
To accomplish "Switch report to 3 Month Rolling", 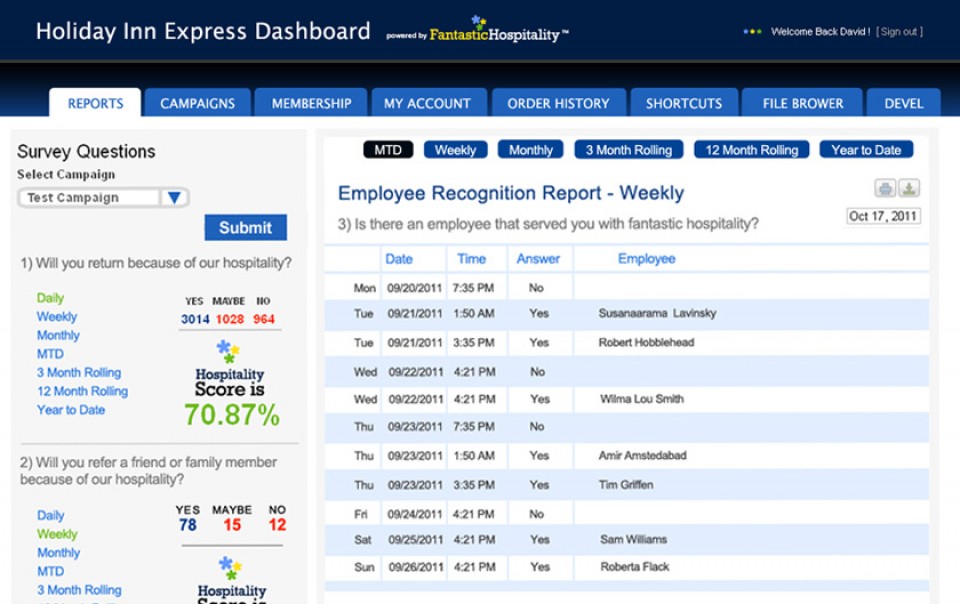I will tap(628, 150).
